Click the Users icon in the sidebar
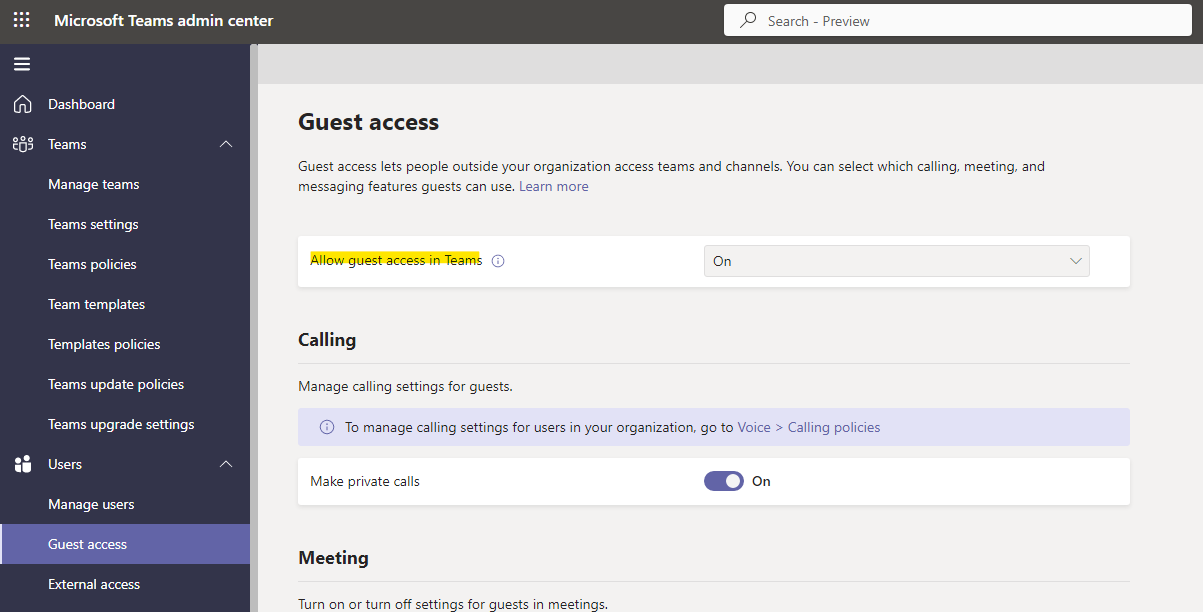 point(22,463)
